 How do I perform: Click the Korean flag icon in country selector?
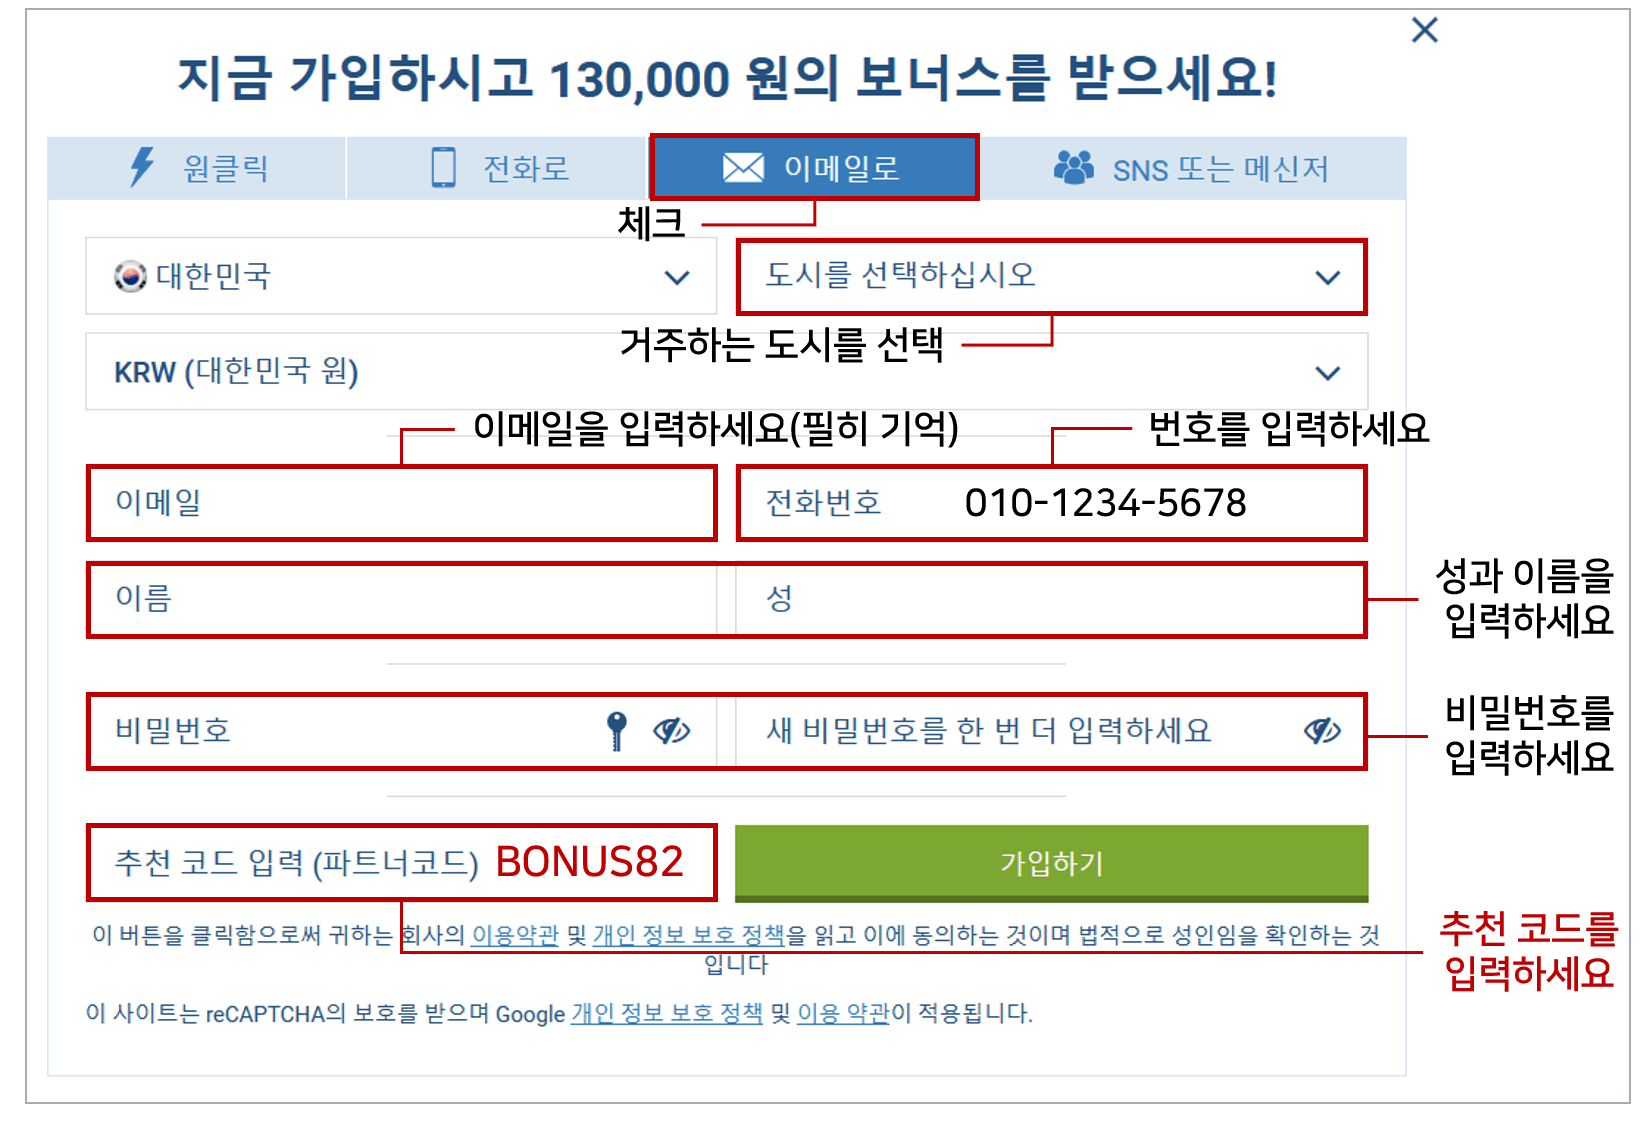point(130,276)
